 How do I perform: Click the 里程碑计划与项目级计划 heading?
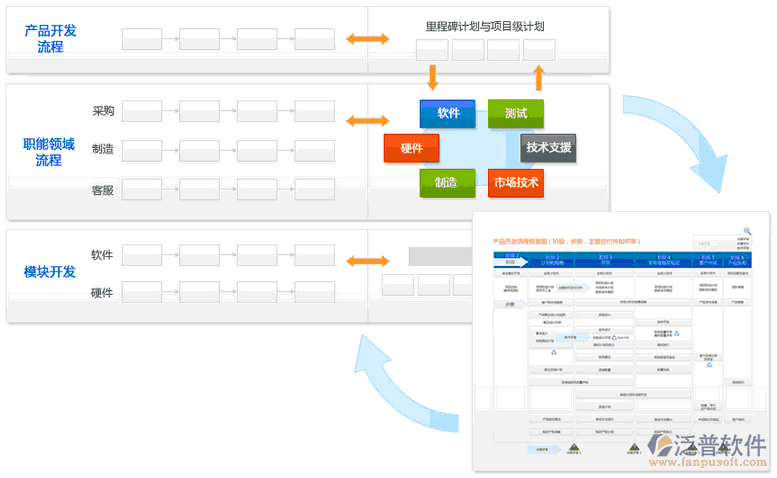click(x=485, y=26)
